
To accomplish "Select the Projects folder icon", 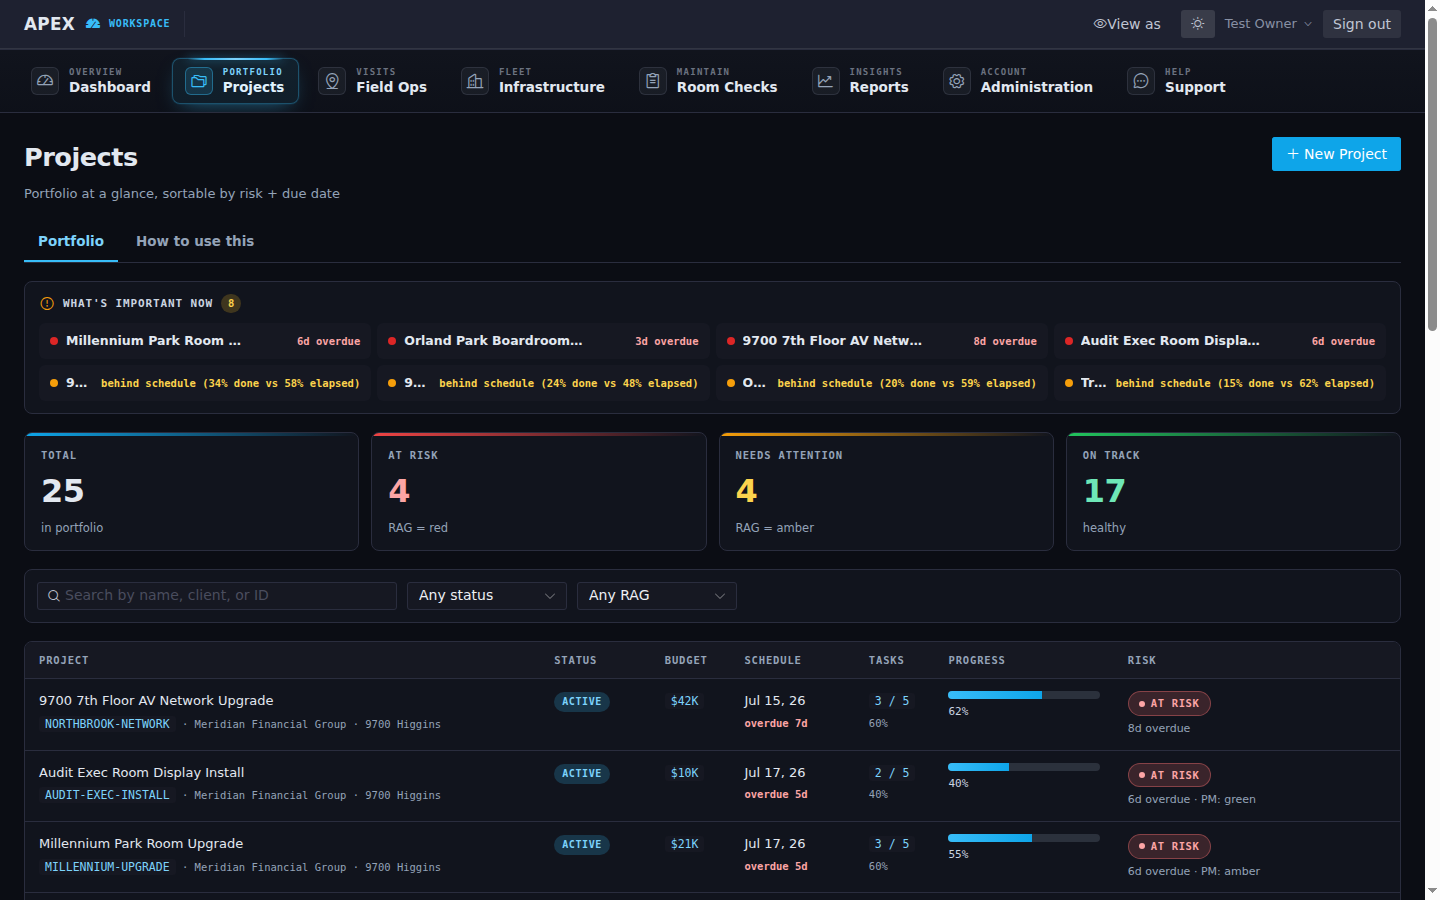I will (199, 81).
